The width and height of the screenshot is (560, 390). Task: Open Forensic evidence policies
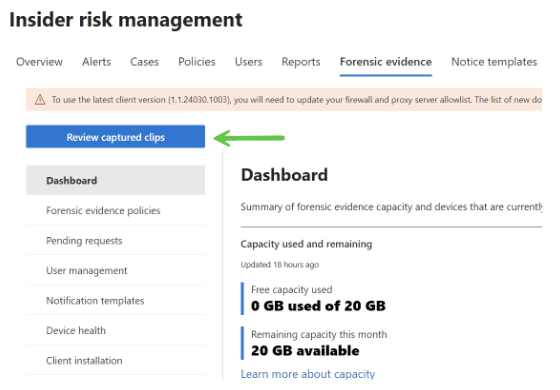coord(115,210)
